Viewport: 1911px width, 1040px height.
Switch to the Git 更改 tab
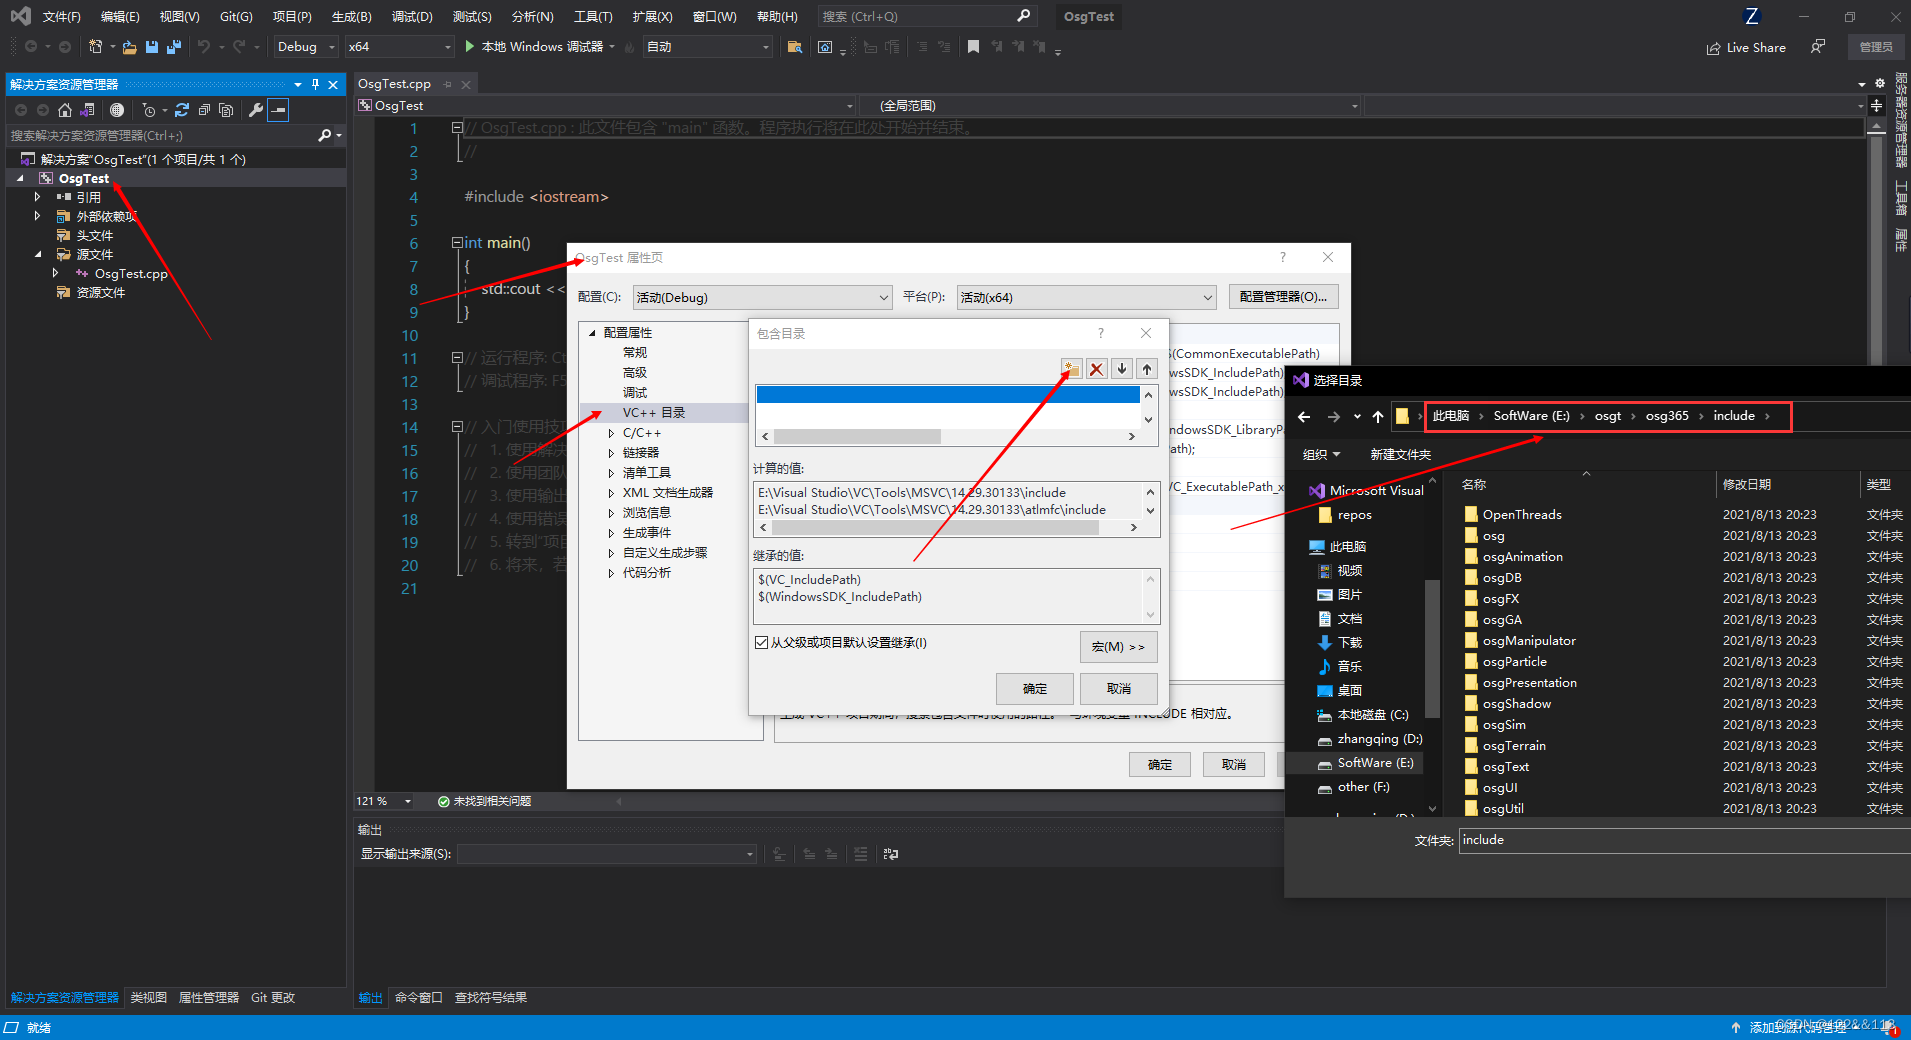click(272, 997)
